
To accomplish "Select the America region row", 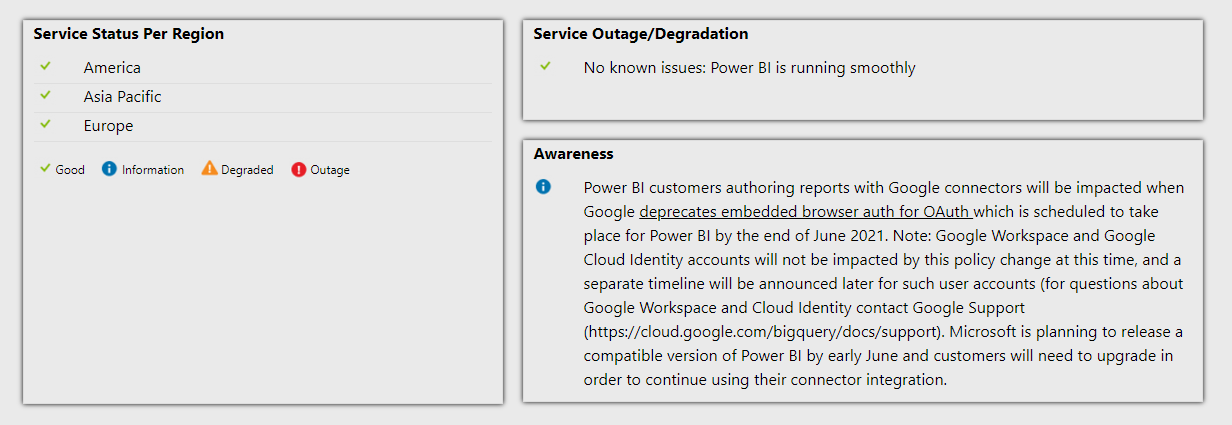I will [x=263, y=68].
